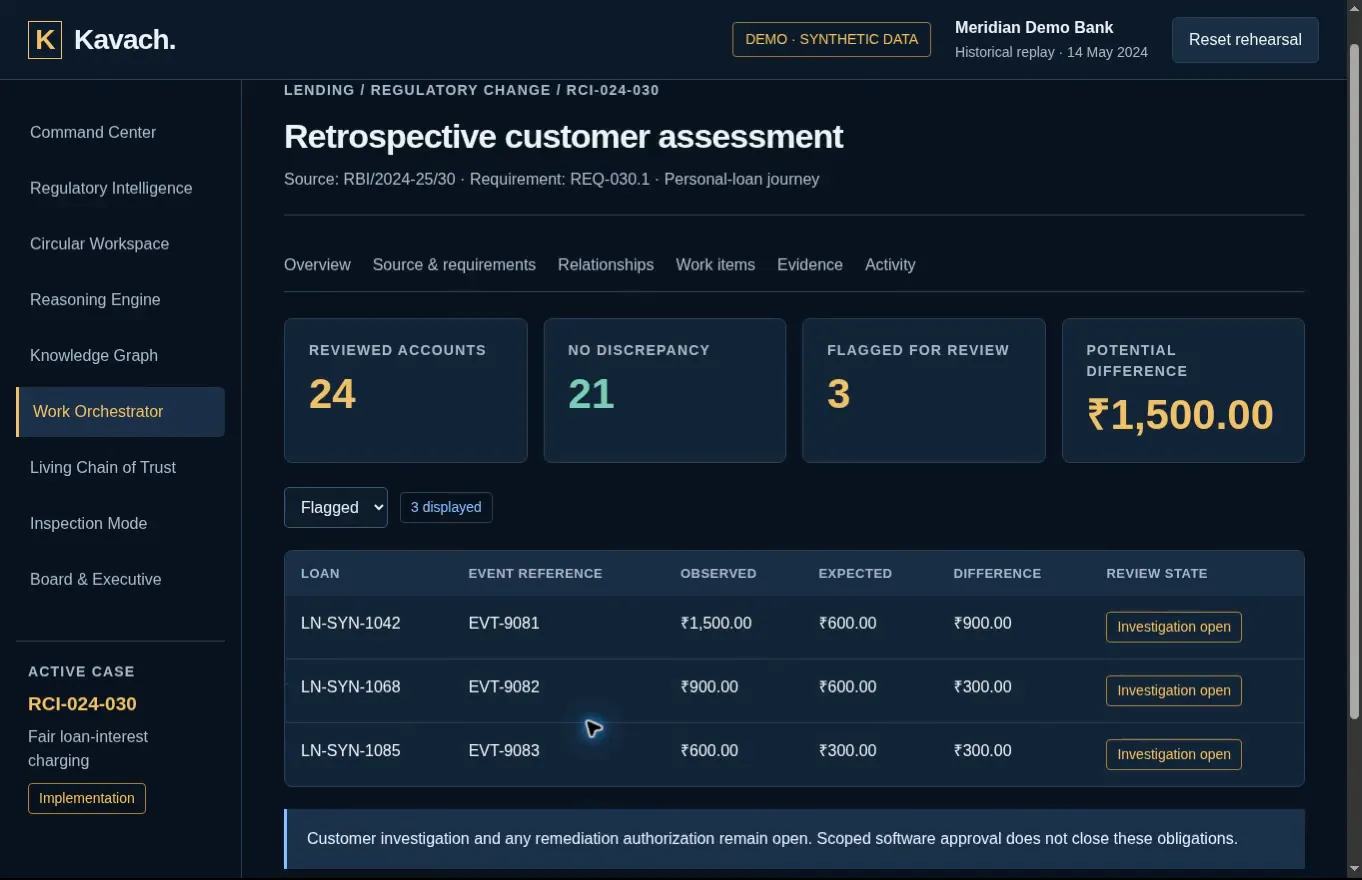Click the Difference column header
Viewport: 1362px width, 880px height.
pos(997,574)
